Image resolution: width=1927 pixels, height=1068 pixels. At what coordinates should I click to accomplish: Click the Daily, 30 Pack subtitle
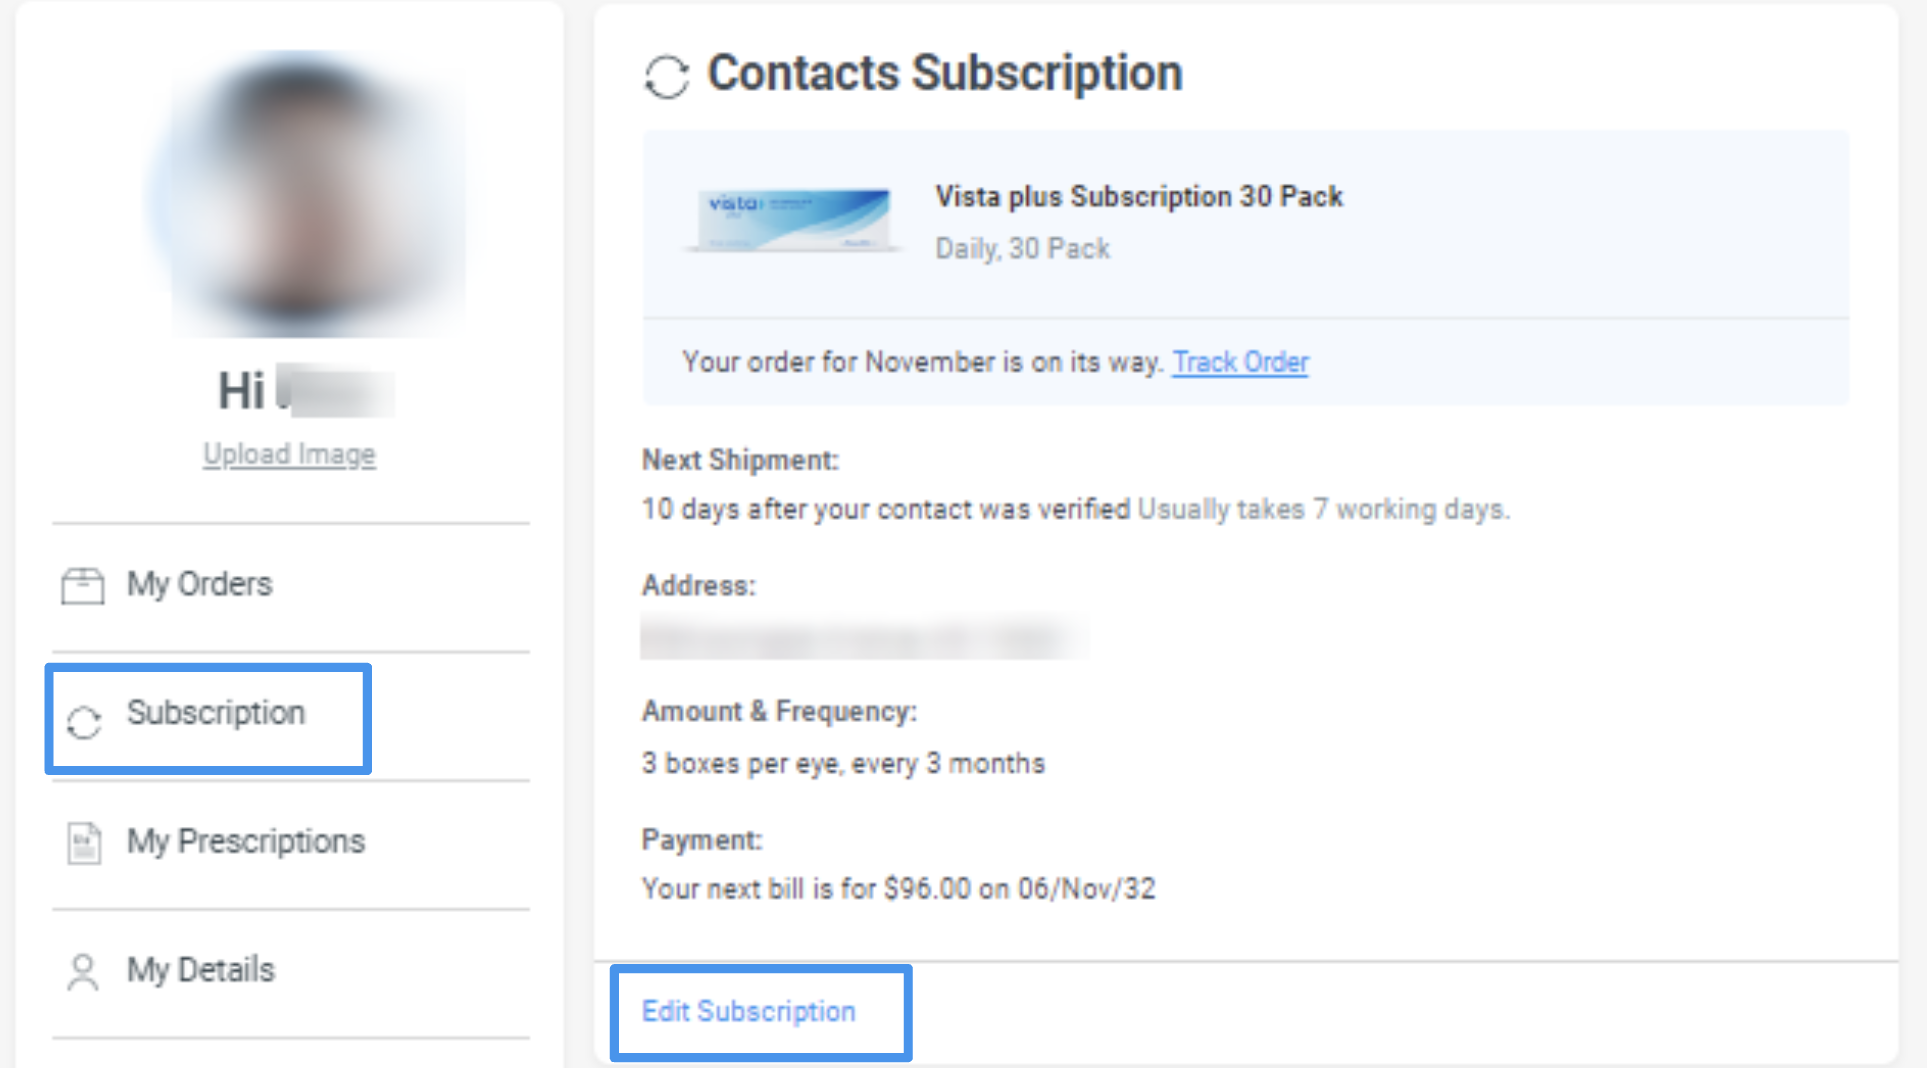click(1021, 249)
